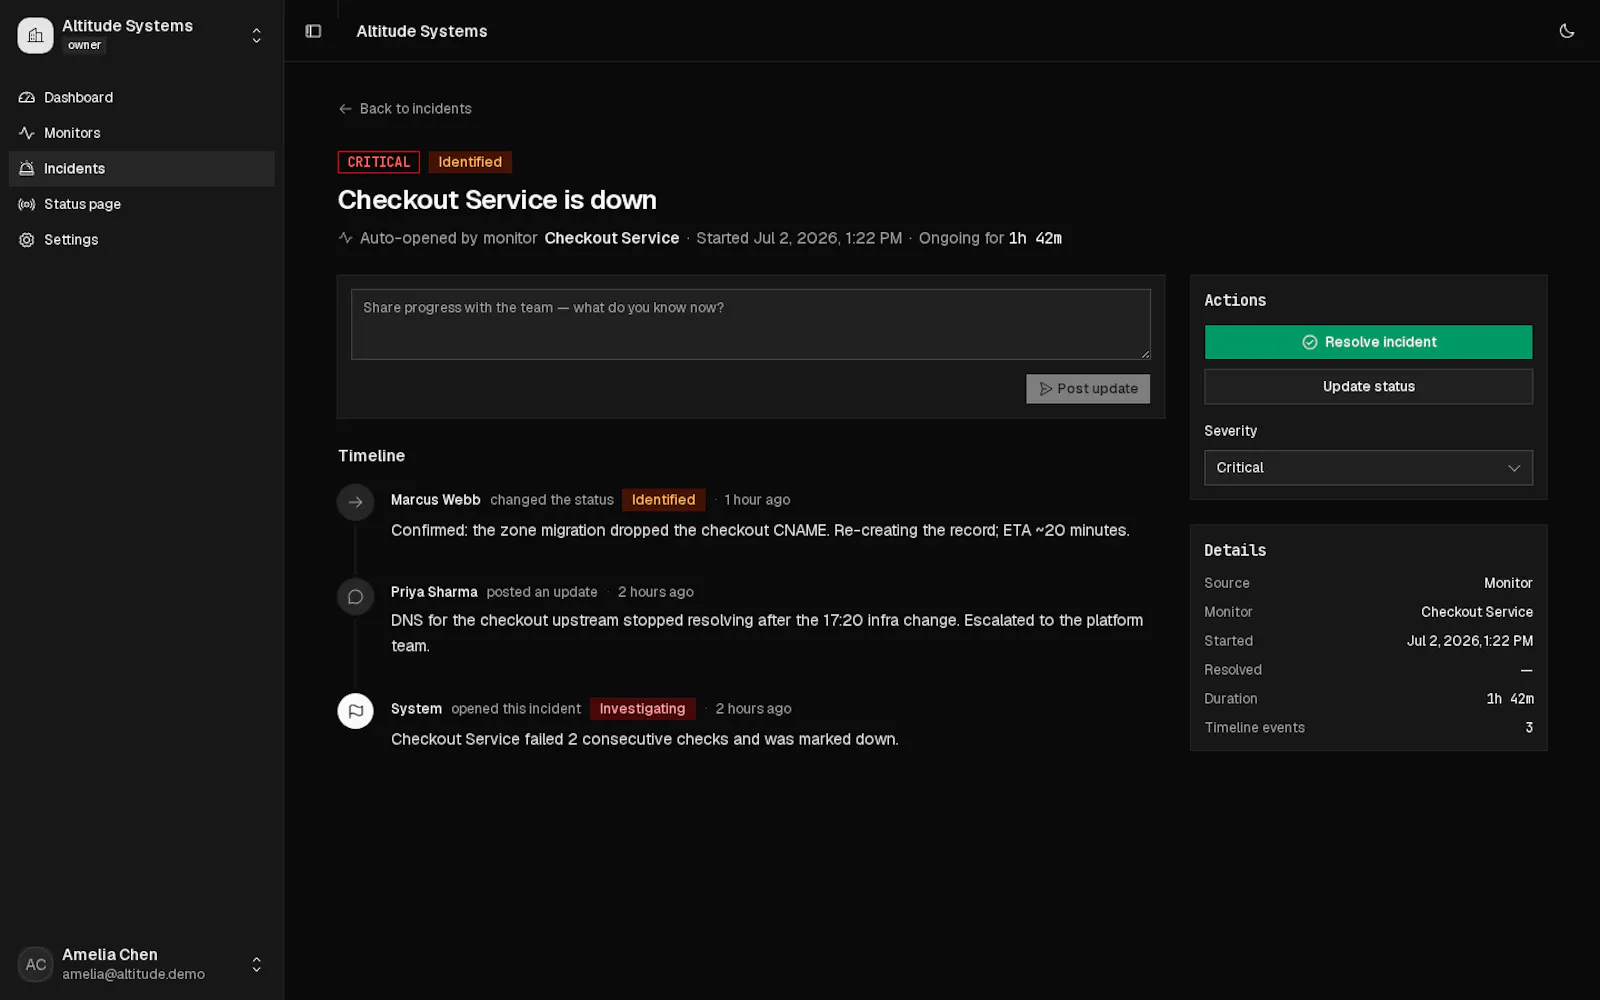Open Amelia Chen user account menu
The image size is (1600, 1000).
[x=141, y=964]
